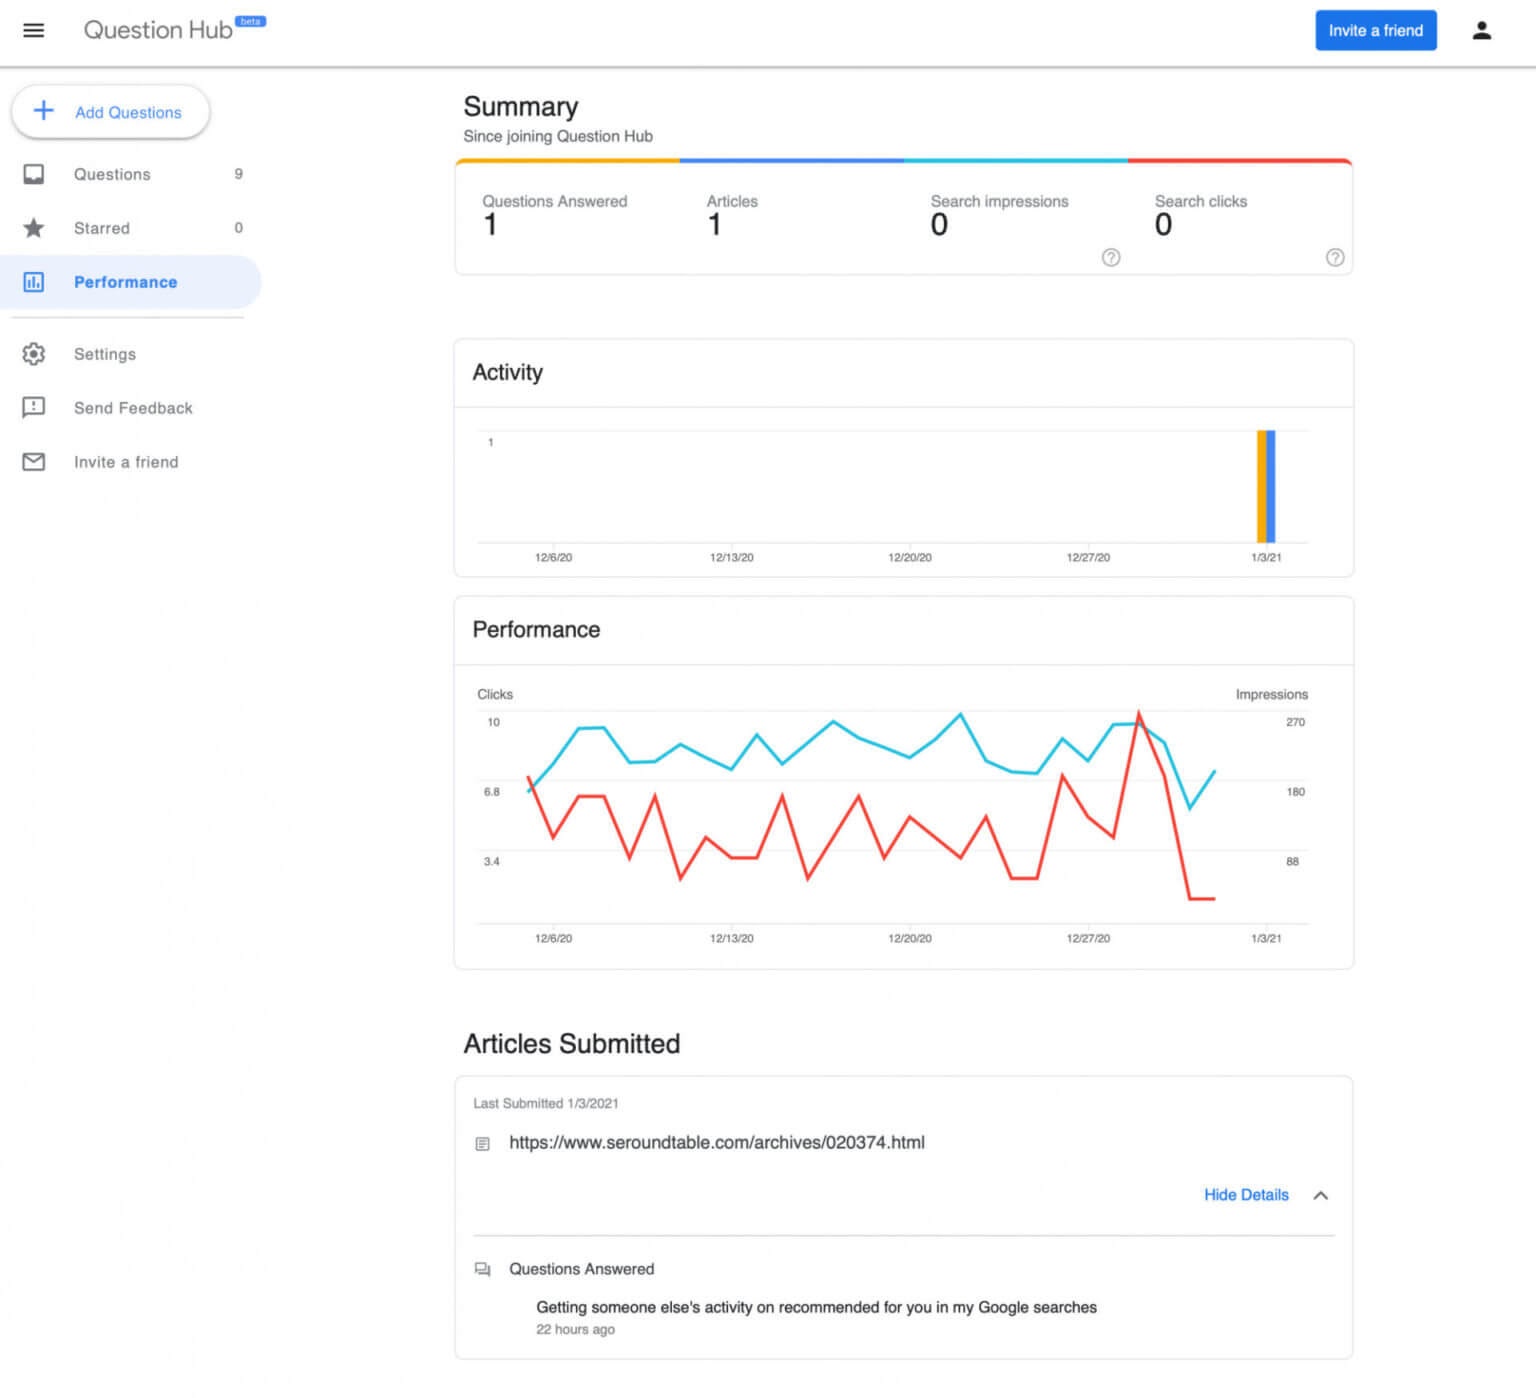This screenshot has height=1398, width=1536.
Task: Click the Questions inbox icon
Action: [x=34, y=174]
